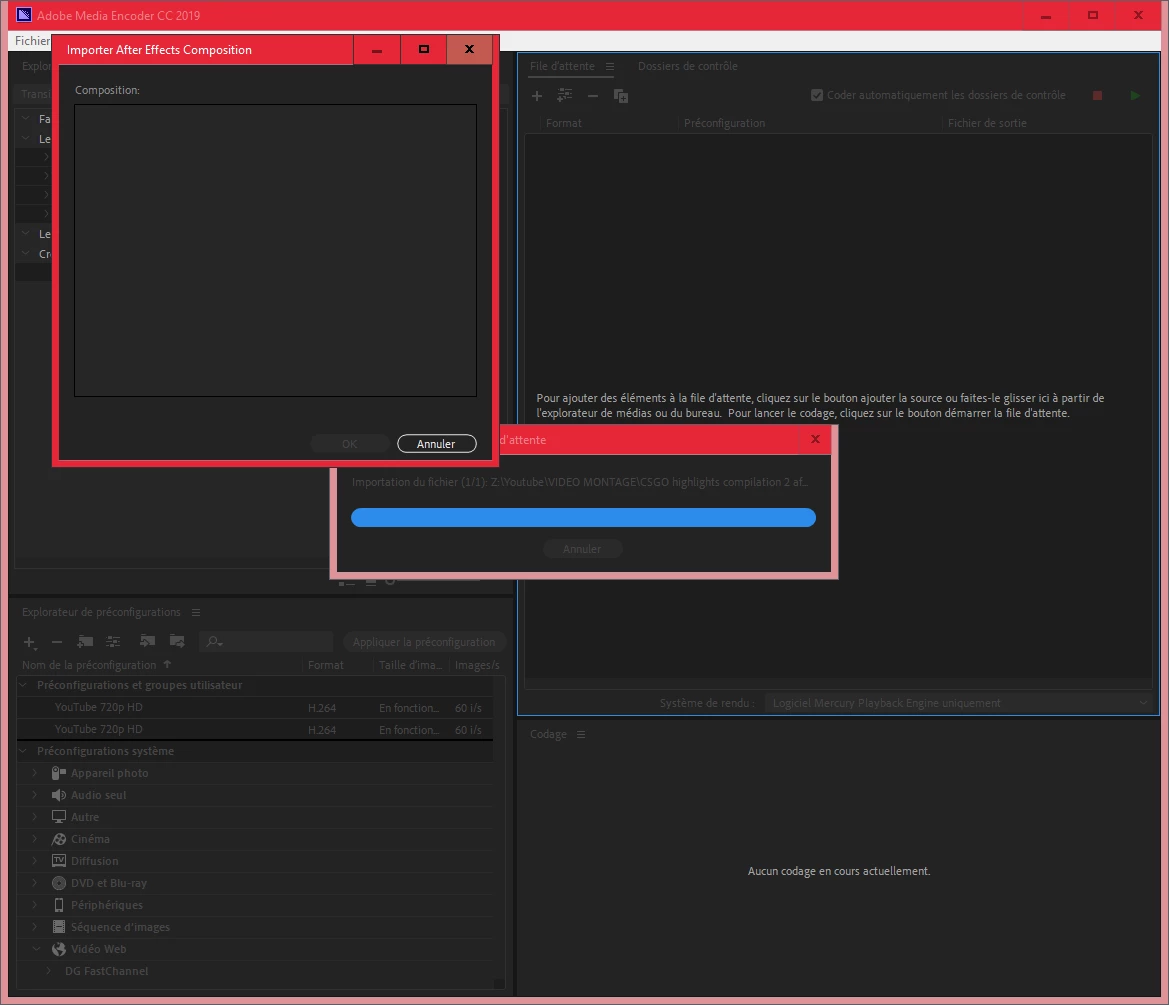1169x1005 pixels.
Task: Click the Appliquer la préconfiguration button
Action: [x=424, y=642]
